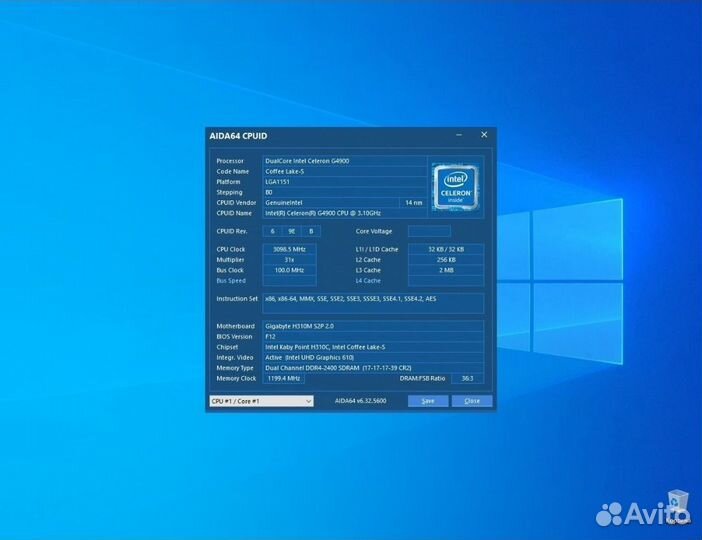
Task: Click the AIDA64 v6.32.5600 version label
Action: coord(360,401)
